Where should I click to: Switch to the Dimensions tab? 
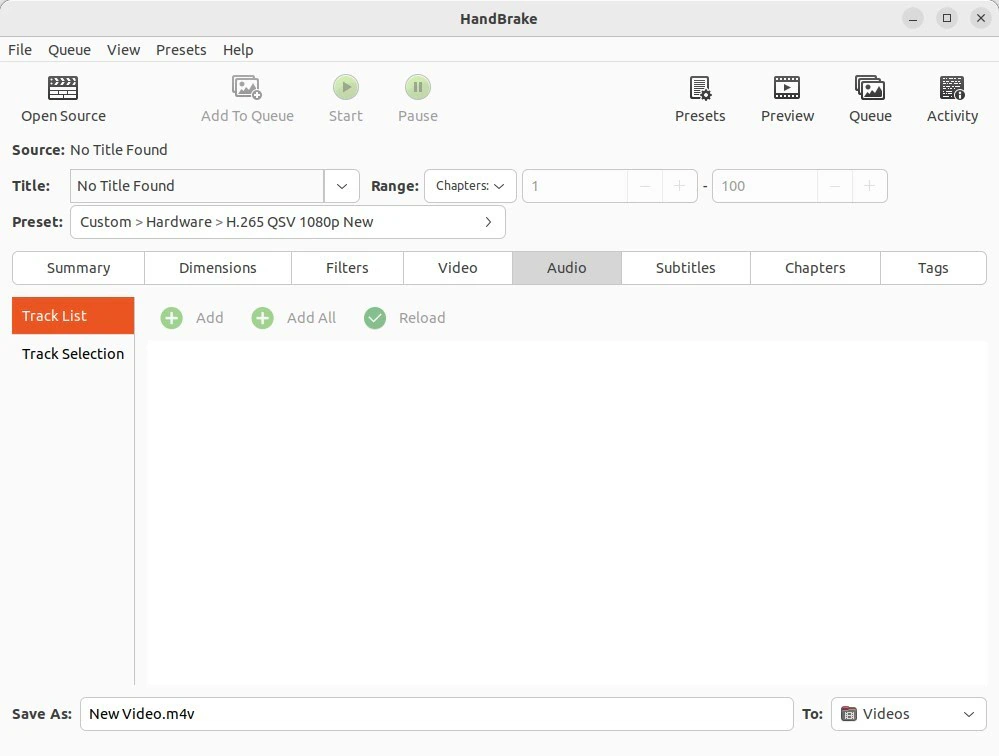218,267
